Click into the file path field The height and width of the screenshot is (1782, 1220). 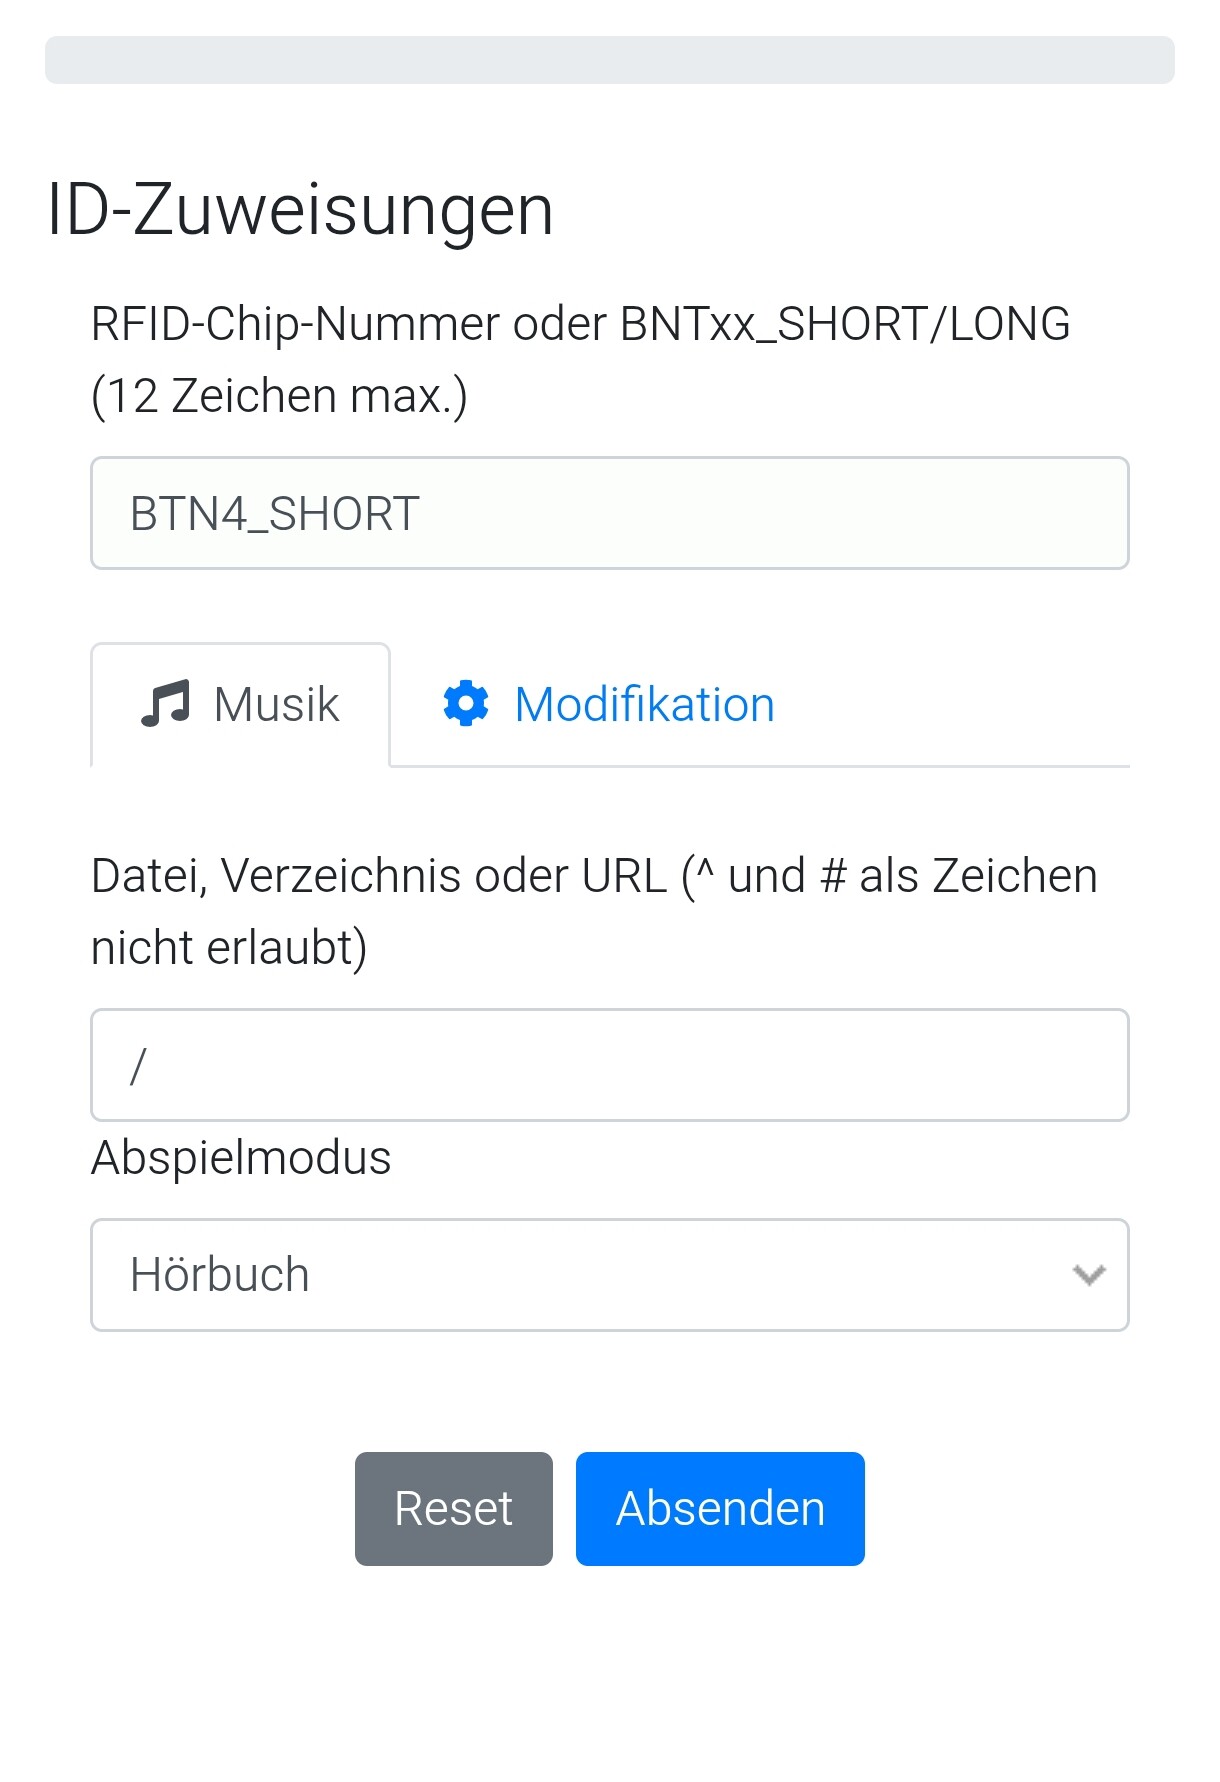click(610, 1065)
